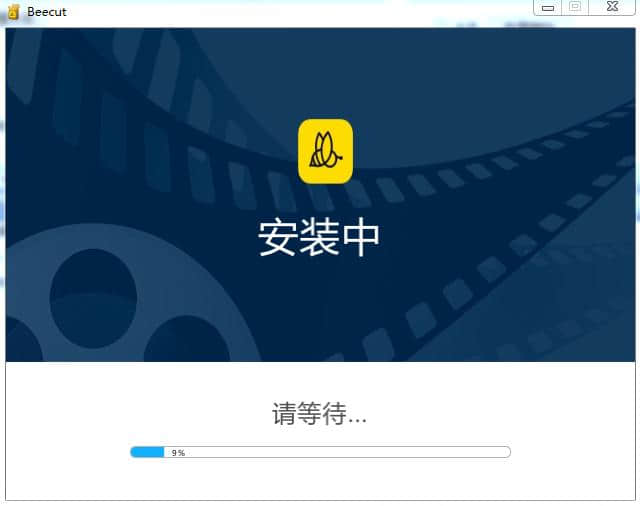Click the Beecut window title text
This screenshot has height=506, width=640.
pyautogui.click(x=47, y=12)
